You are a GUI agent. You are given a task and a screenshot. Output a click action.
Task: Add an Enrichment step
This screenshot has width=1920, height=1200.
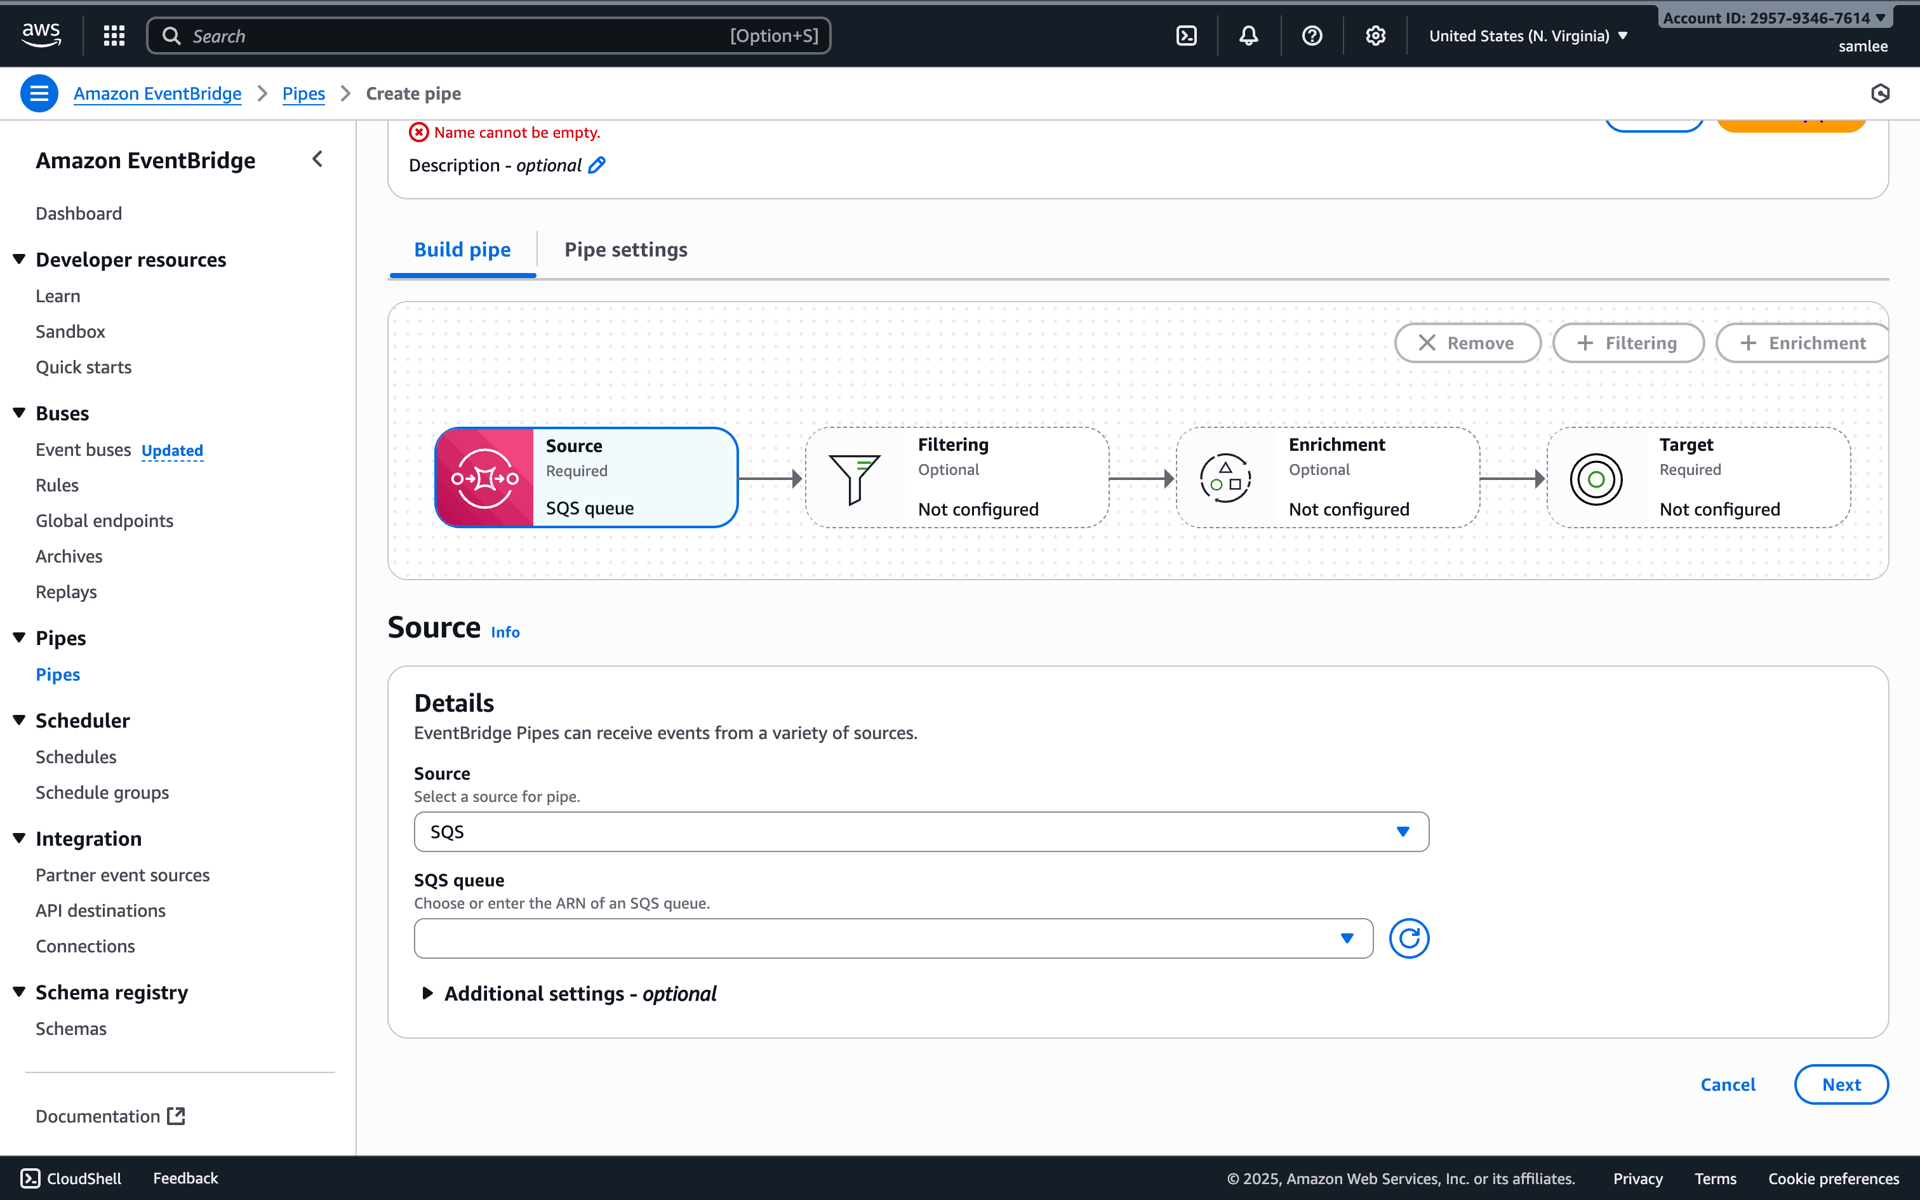click(x=1802, y=343)
